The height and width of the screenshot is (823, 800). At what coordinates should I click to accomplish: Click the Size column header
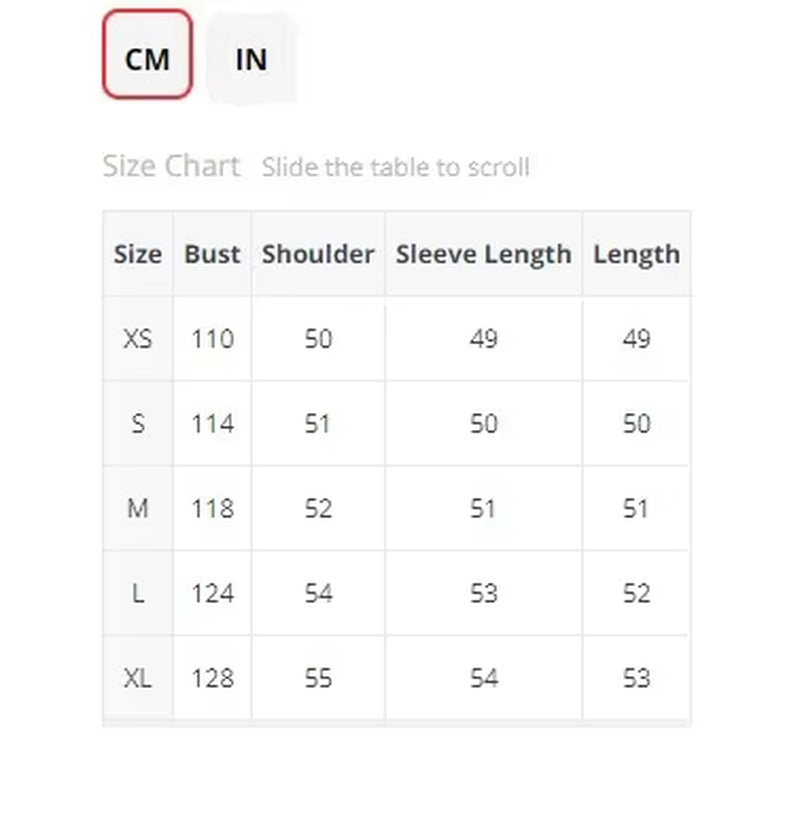tap(138, 254)
